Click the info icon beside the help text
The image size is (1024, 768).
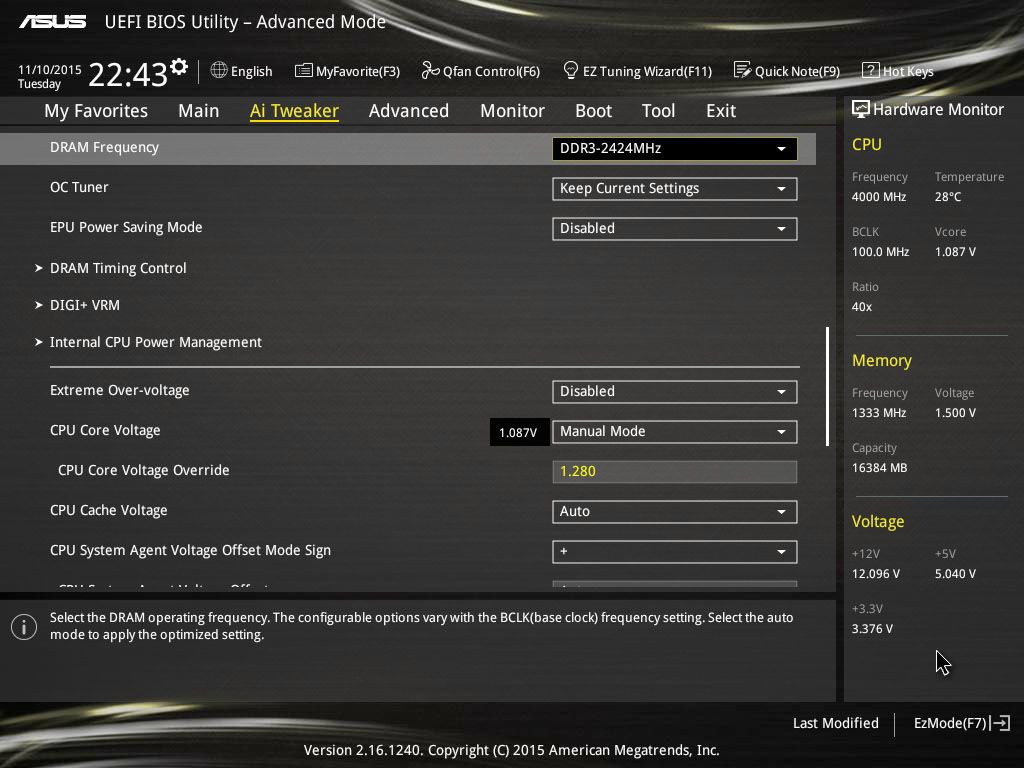(24, 627)
